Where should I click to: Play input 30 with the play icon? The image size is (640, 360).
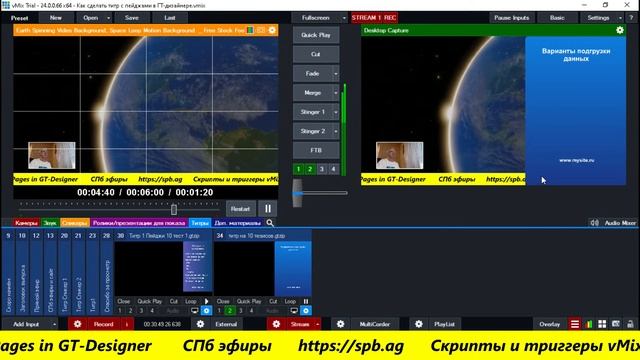point(207,301)
